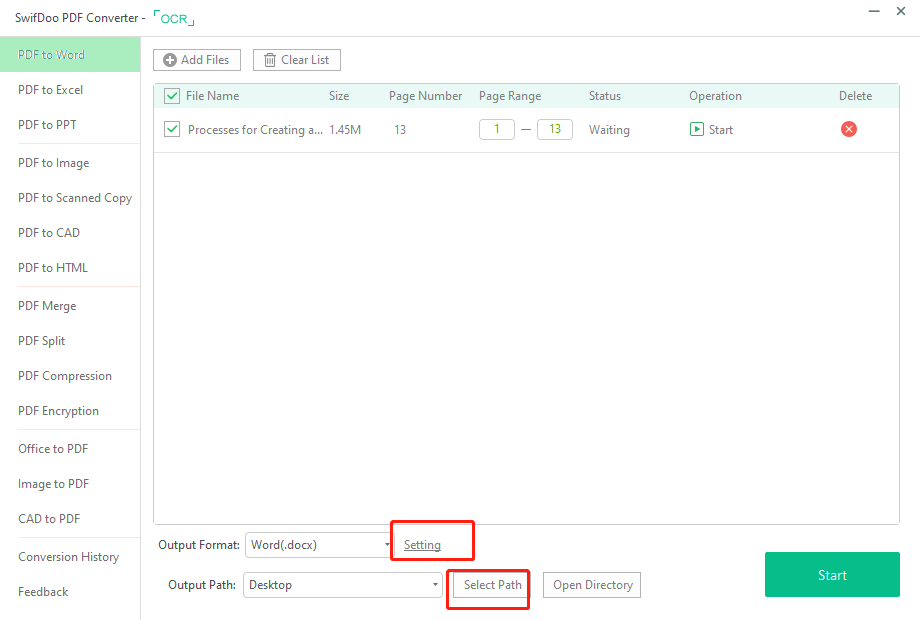Image resolution: width=920 pixels, height=620 pixels.
Task: View Conversion History
Action: [x=68, y=557]
